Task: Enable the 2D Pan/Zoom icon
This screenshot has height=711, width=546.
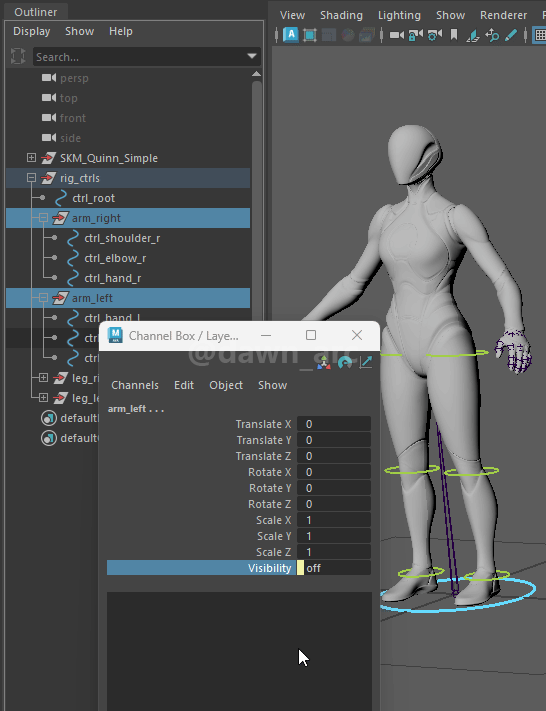Action: pos(492,35)
